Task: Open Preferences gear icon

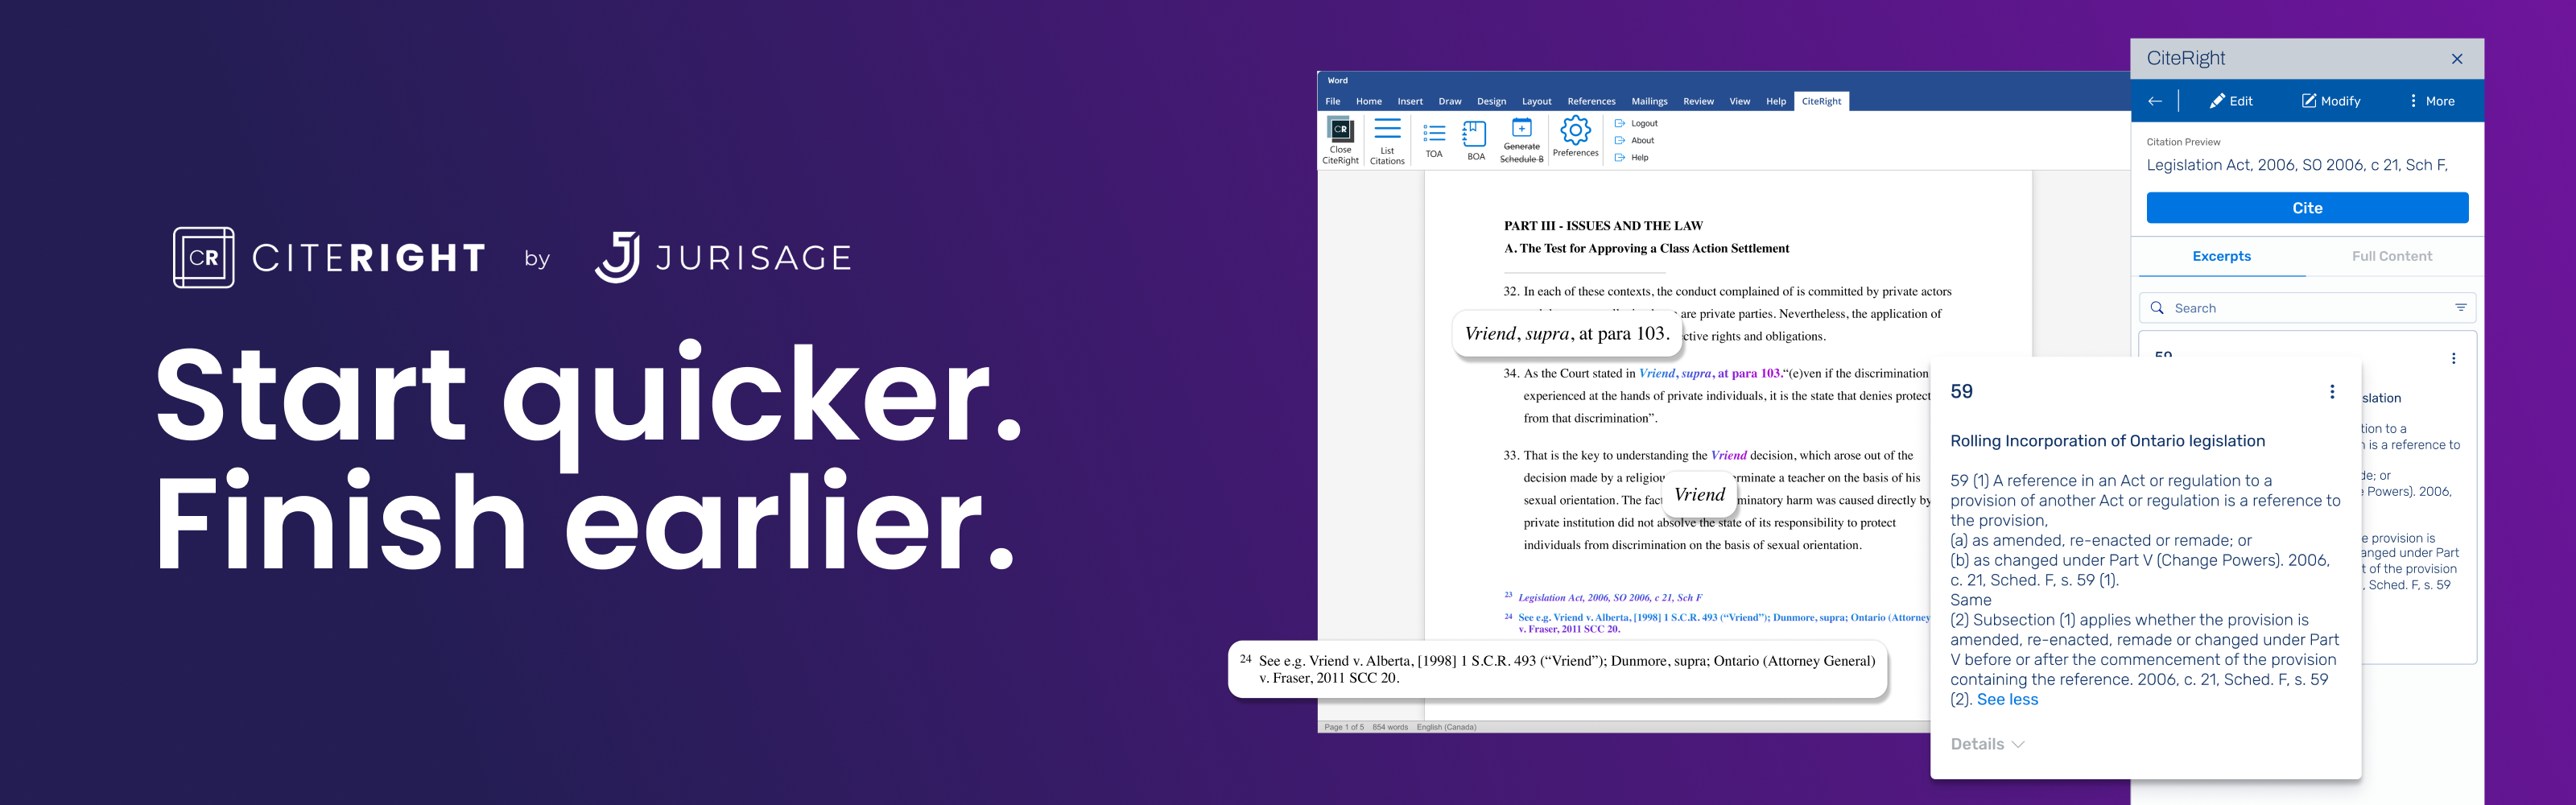Action: coord(1575,136)
